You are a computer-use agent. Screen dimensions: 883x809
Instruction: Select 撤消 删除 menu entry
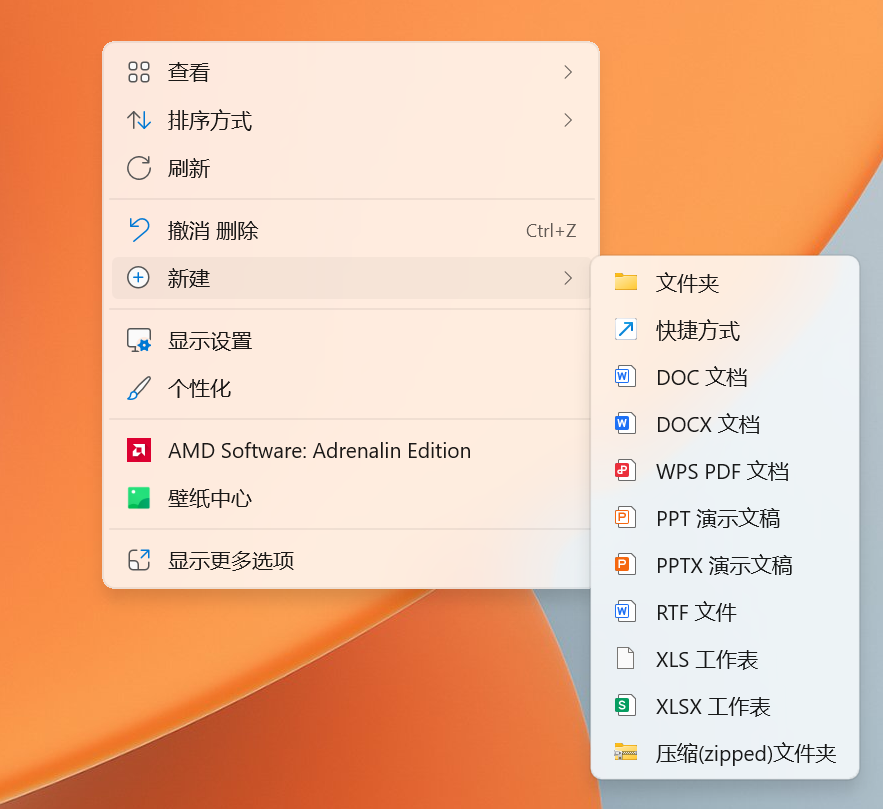coord(212,231)
